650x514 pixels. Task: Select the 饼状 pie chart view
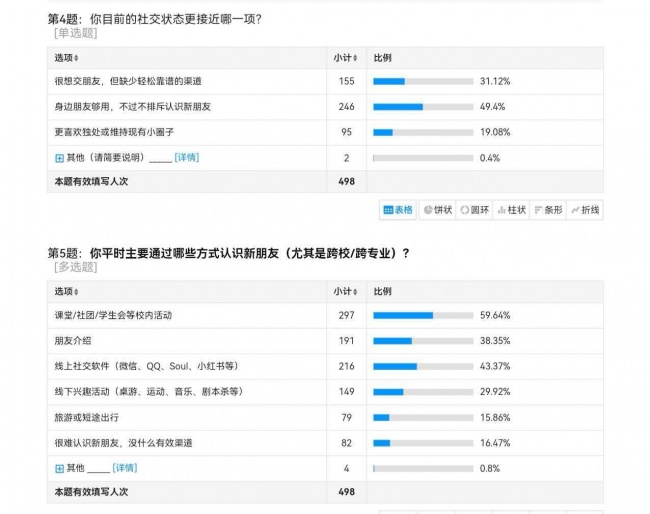[437, 210]
